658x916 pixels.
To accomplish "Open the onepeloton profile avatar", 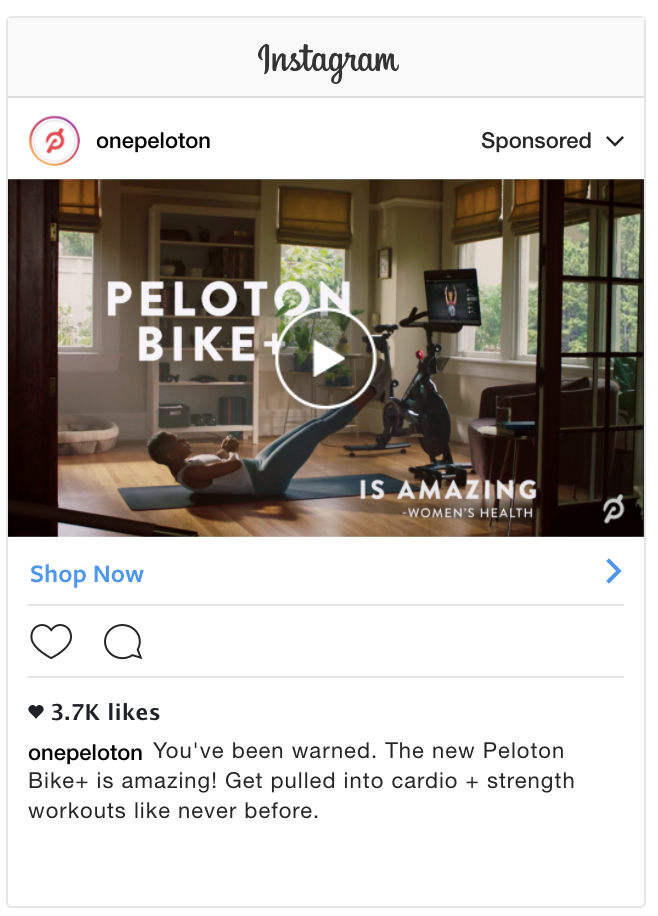I will 54,141.
